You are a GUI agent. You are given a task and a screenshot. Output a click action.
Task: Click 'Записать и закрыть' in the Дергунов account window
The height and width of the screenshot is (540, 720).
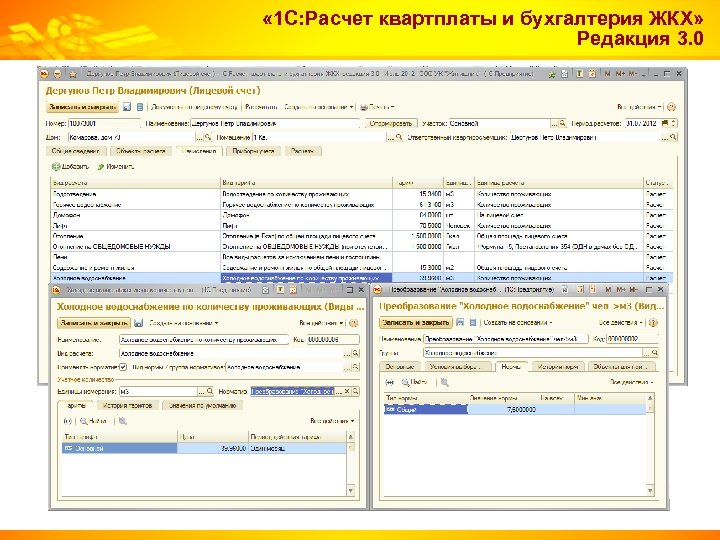(82, 107)
